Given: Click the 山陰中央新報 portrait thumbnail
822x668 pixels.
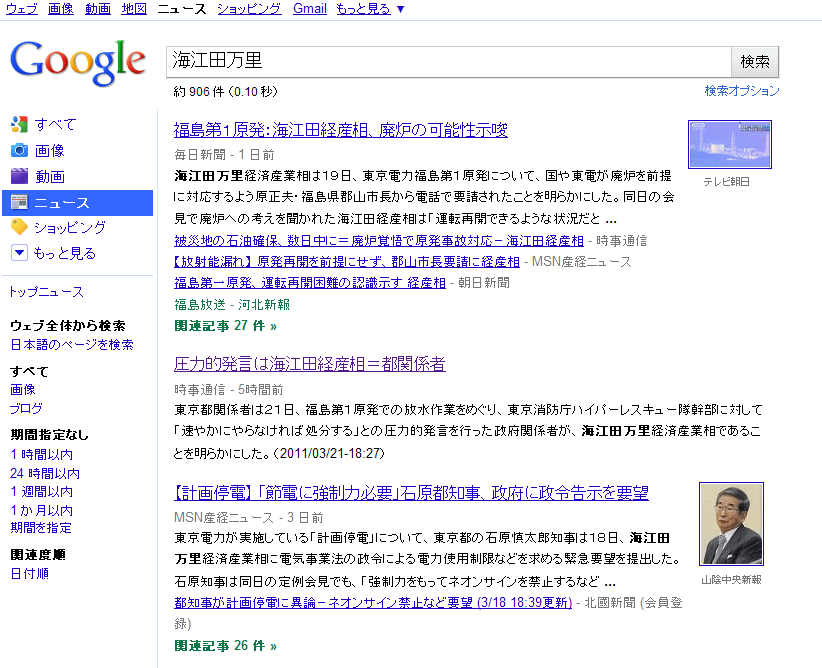Looking at the screenshot, I should 731,524.
